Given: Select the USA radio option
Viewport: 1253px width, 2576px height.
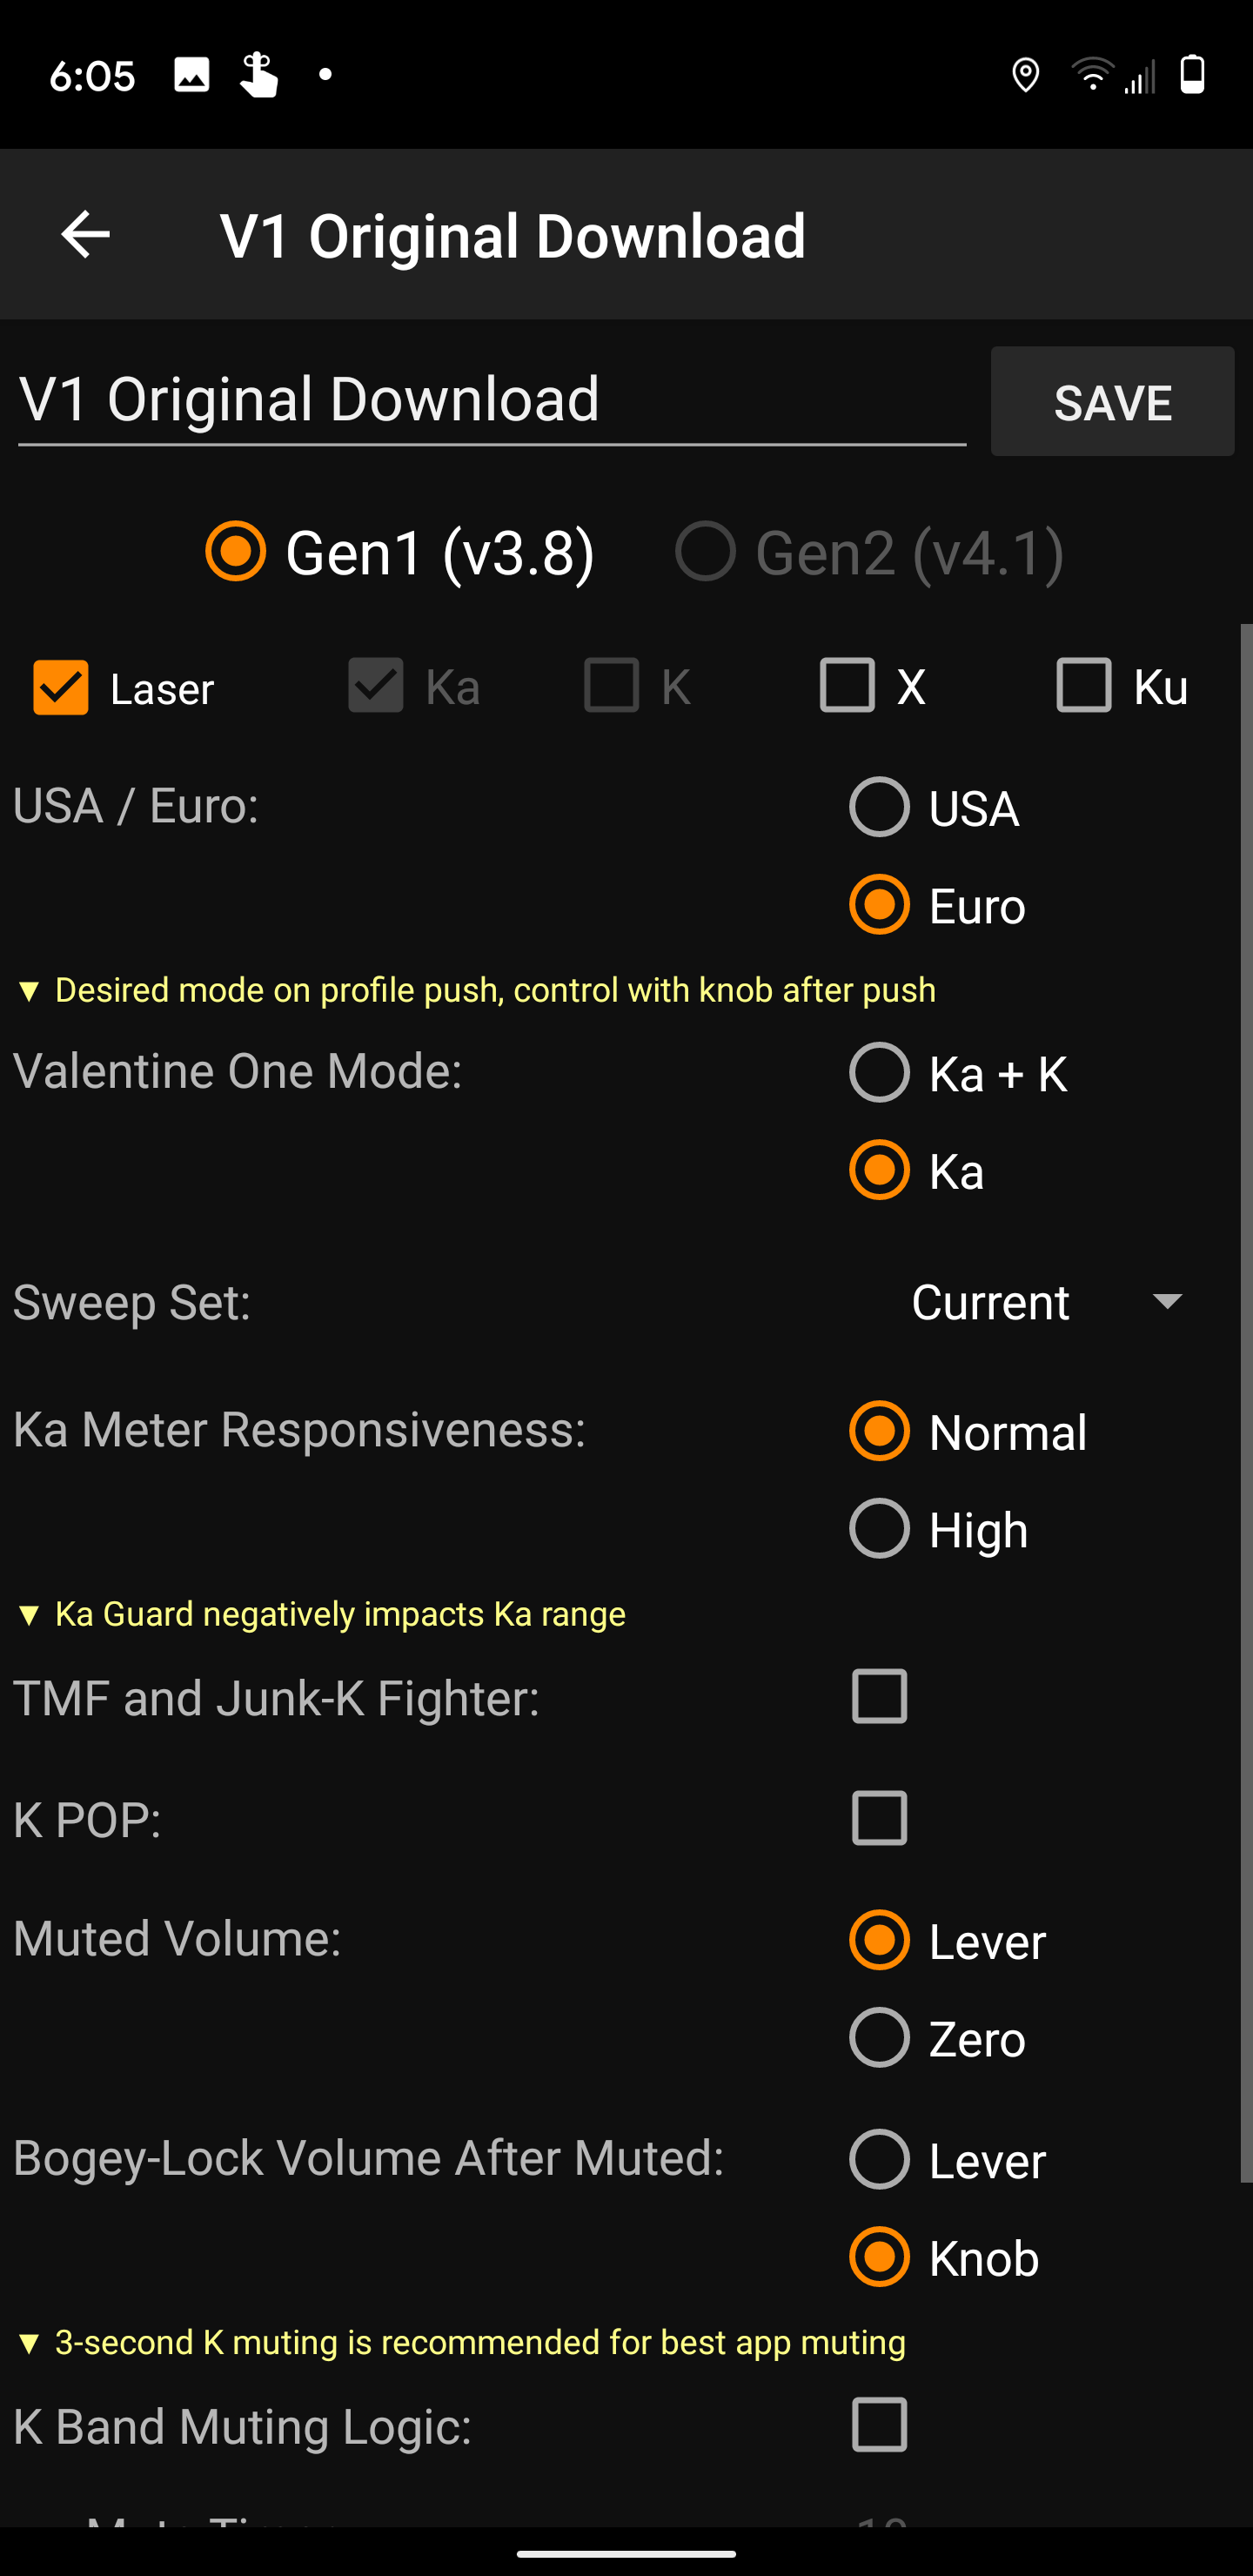Looking at the screenshot, I should (879, 807).
